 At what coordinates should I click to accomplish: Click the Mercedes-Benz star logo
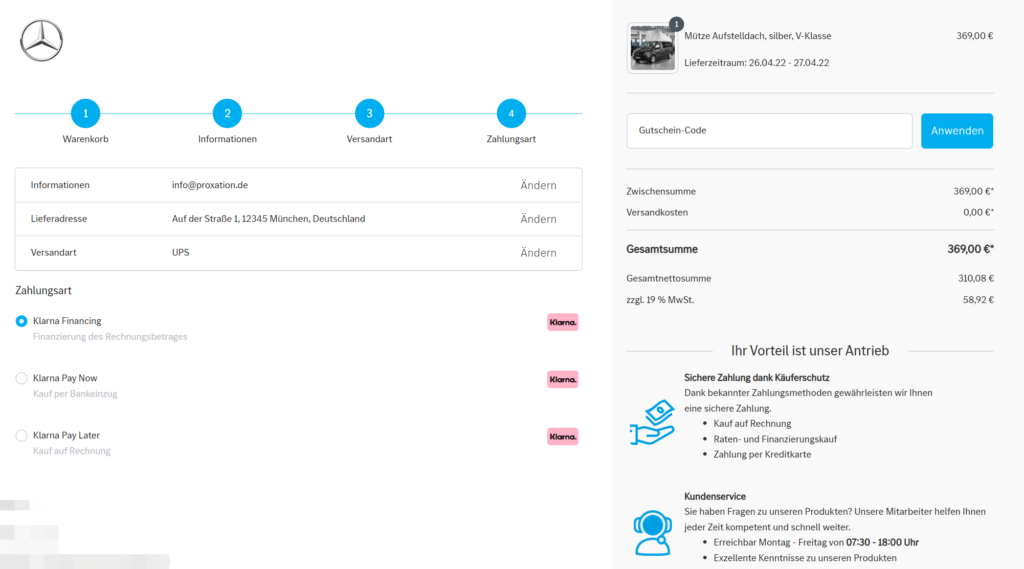coord(41,41)
